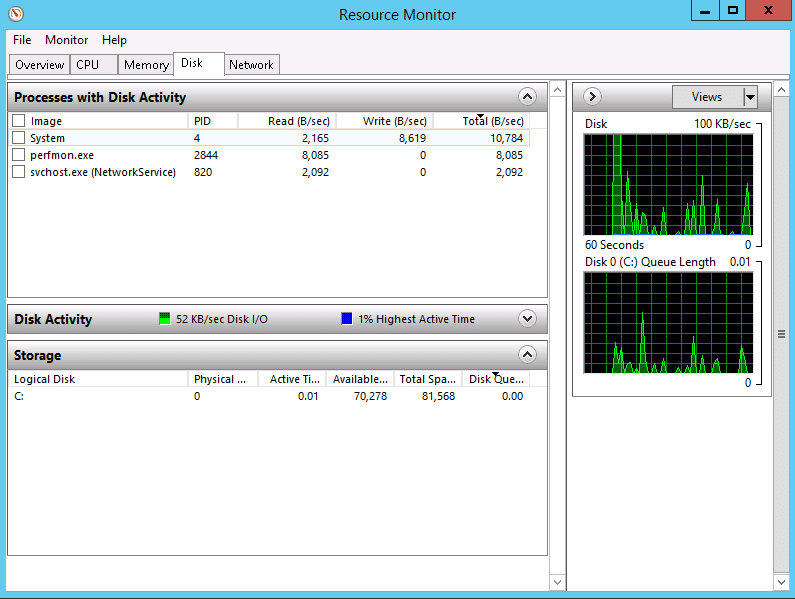Open the Monitor menu
Image resolution: width=795 pixels, height=599 pixels.
(x=66, y=40)
